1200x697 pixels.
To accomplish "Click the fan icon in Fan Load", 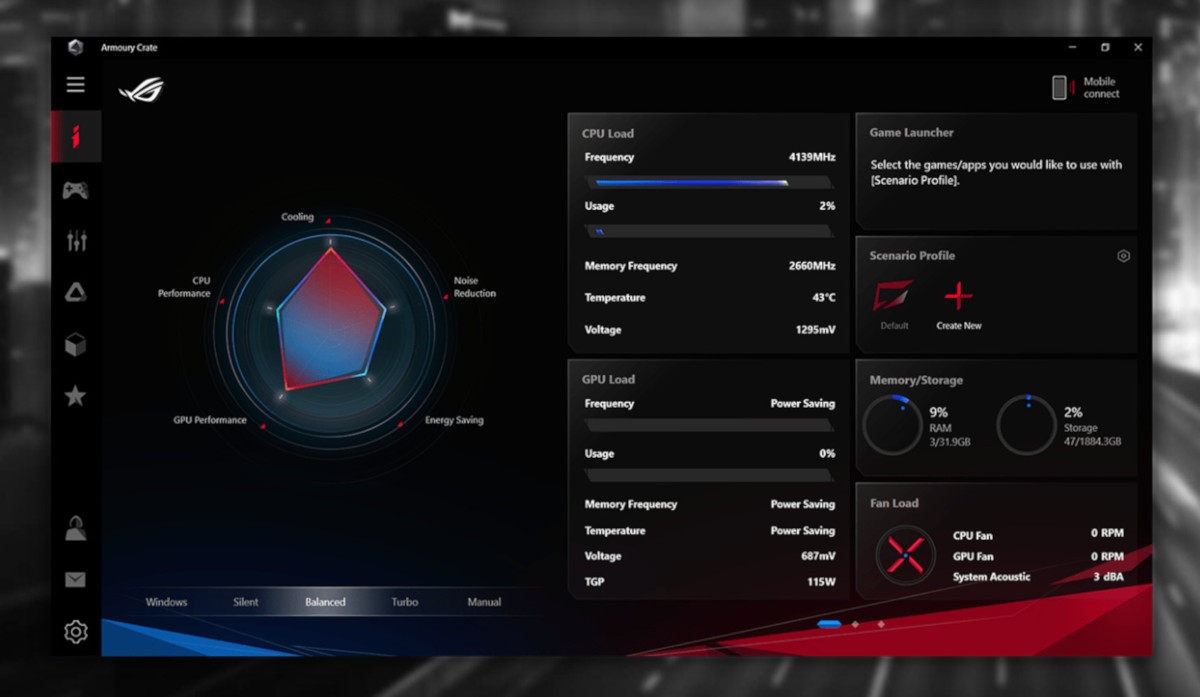I will pyautogui.click(x=905, y=555).
